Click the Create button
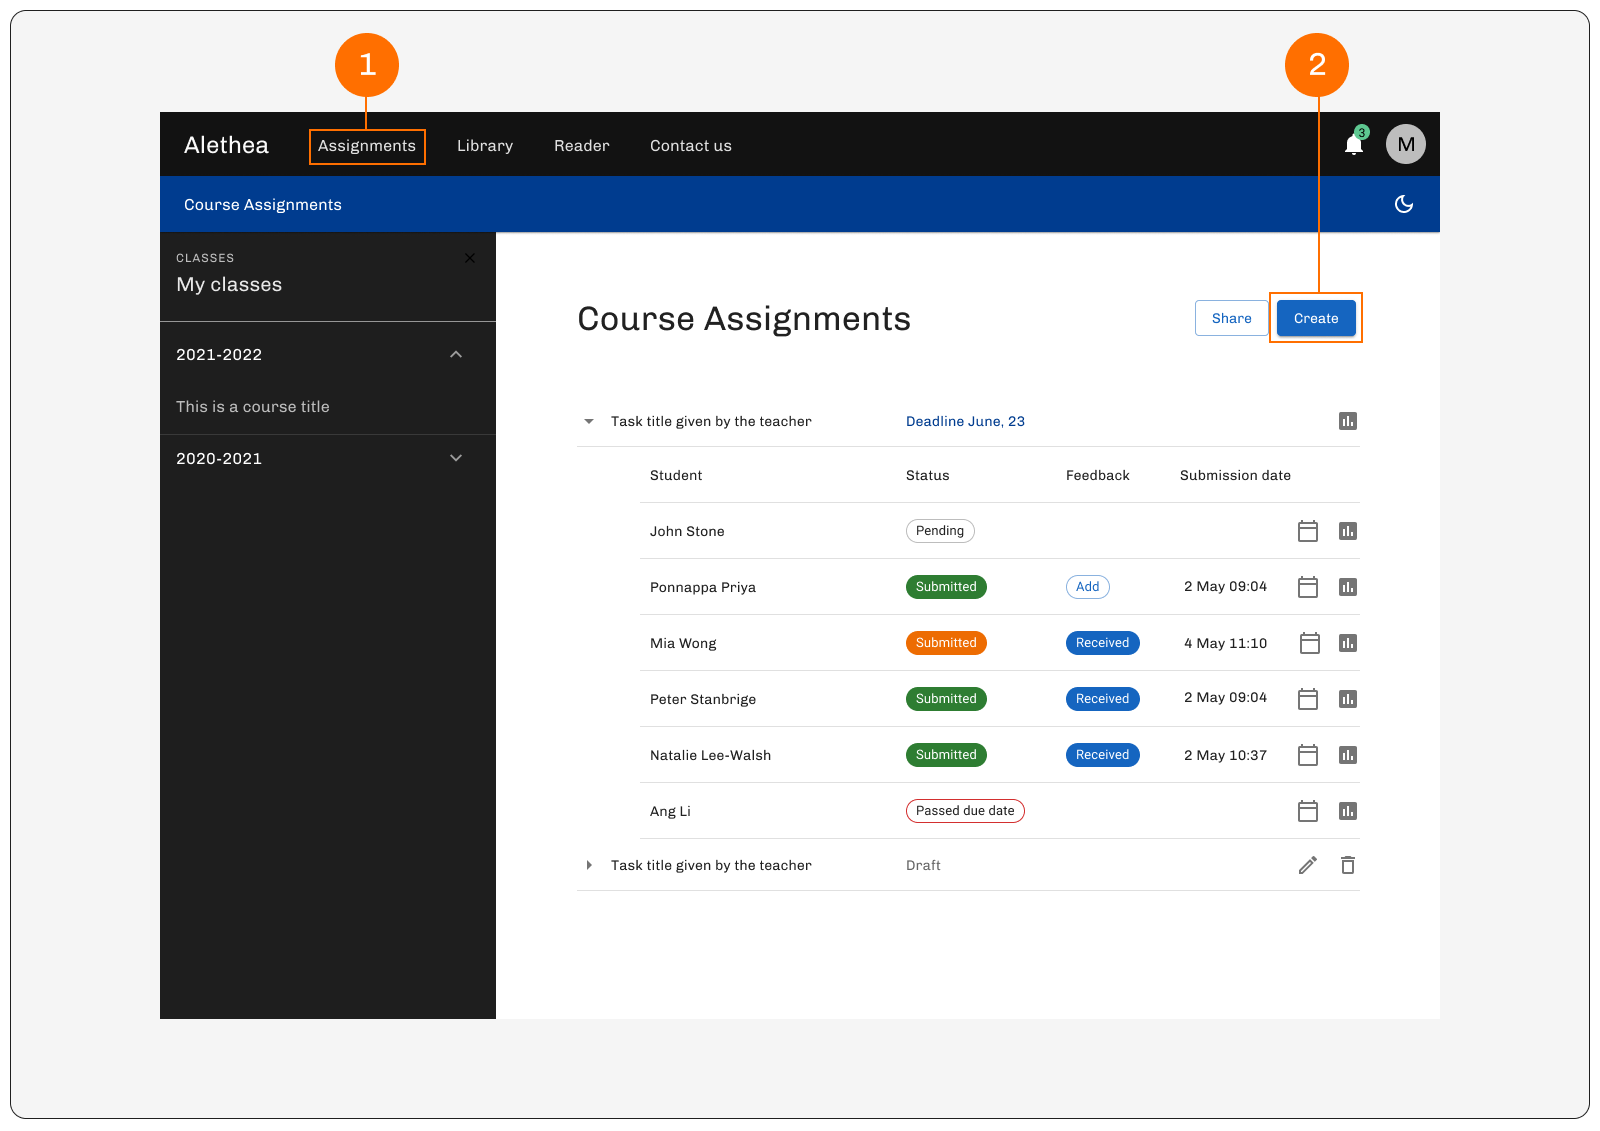Viewport: 1600px width, 1131px height. pyautogui.click(x=1316, y=318)
